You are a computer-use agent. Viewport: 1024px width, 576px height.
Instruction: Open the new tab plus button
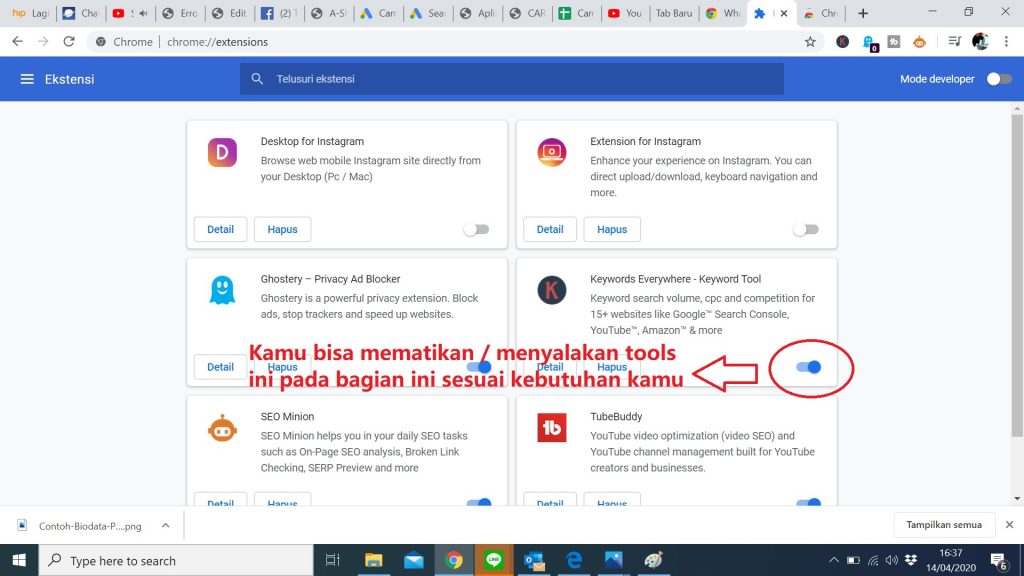863,13
